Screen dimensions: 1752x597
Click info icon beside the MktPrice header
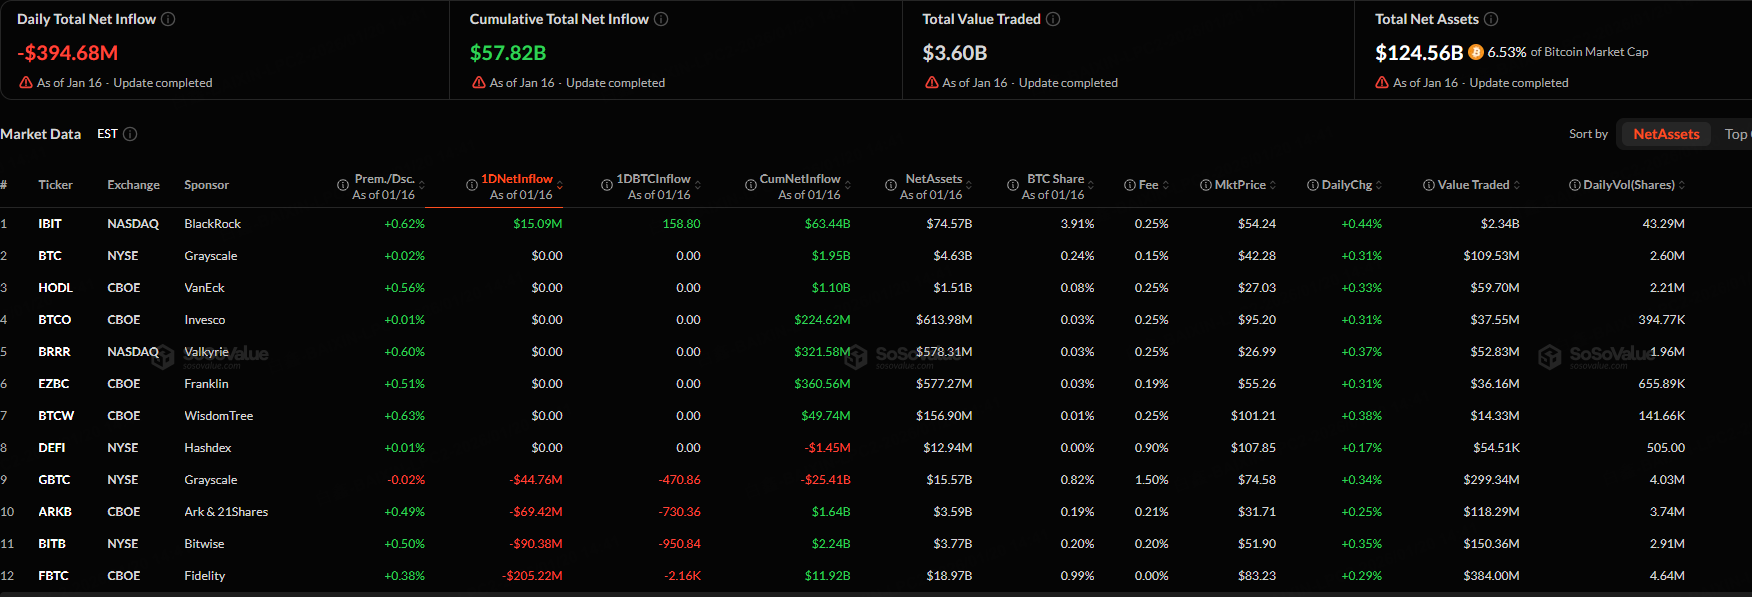click(x=1206, y=185)
